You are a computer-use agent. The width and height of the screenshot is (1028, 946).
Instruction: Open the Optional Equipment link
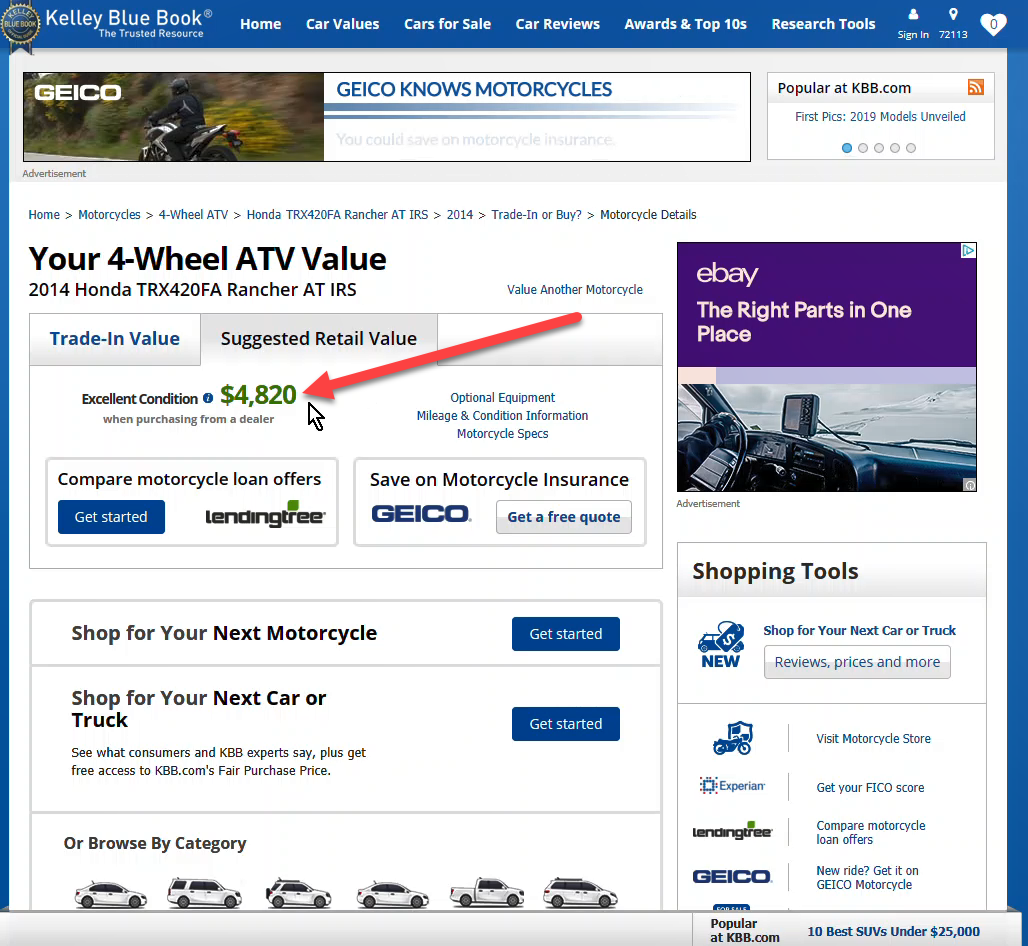coord(502,398)
